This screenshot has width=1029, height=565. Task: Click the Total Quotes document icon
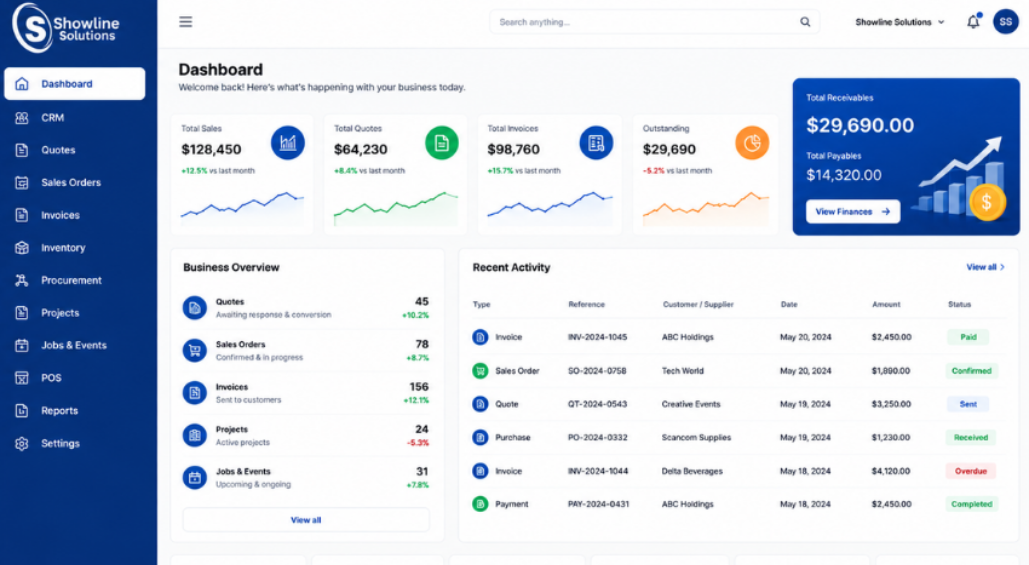coord(442,142)
